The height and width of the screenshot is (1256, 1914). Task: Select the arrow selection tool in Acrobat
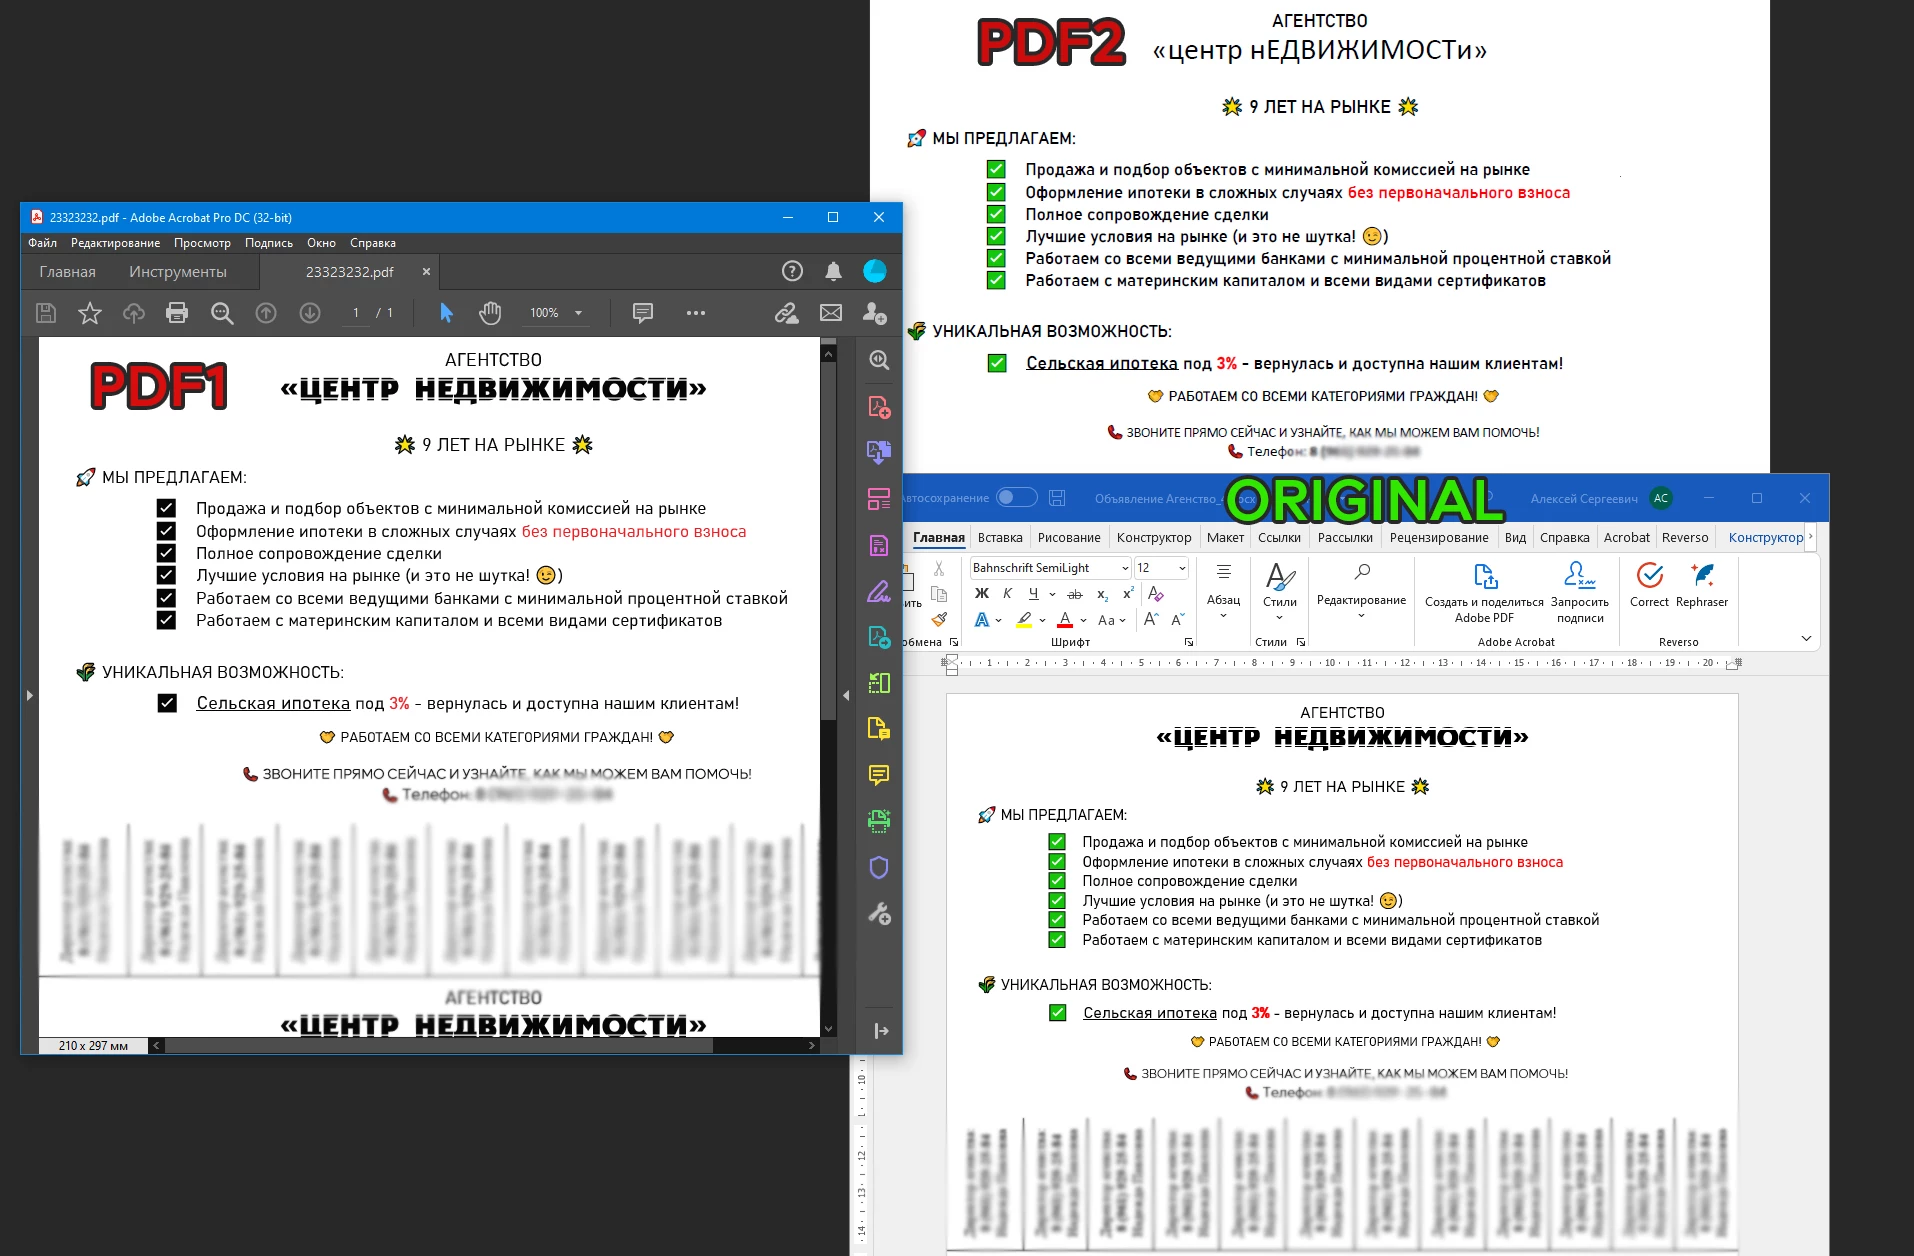tap(446, 313)
